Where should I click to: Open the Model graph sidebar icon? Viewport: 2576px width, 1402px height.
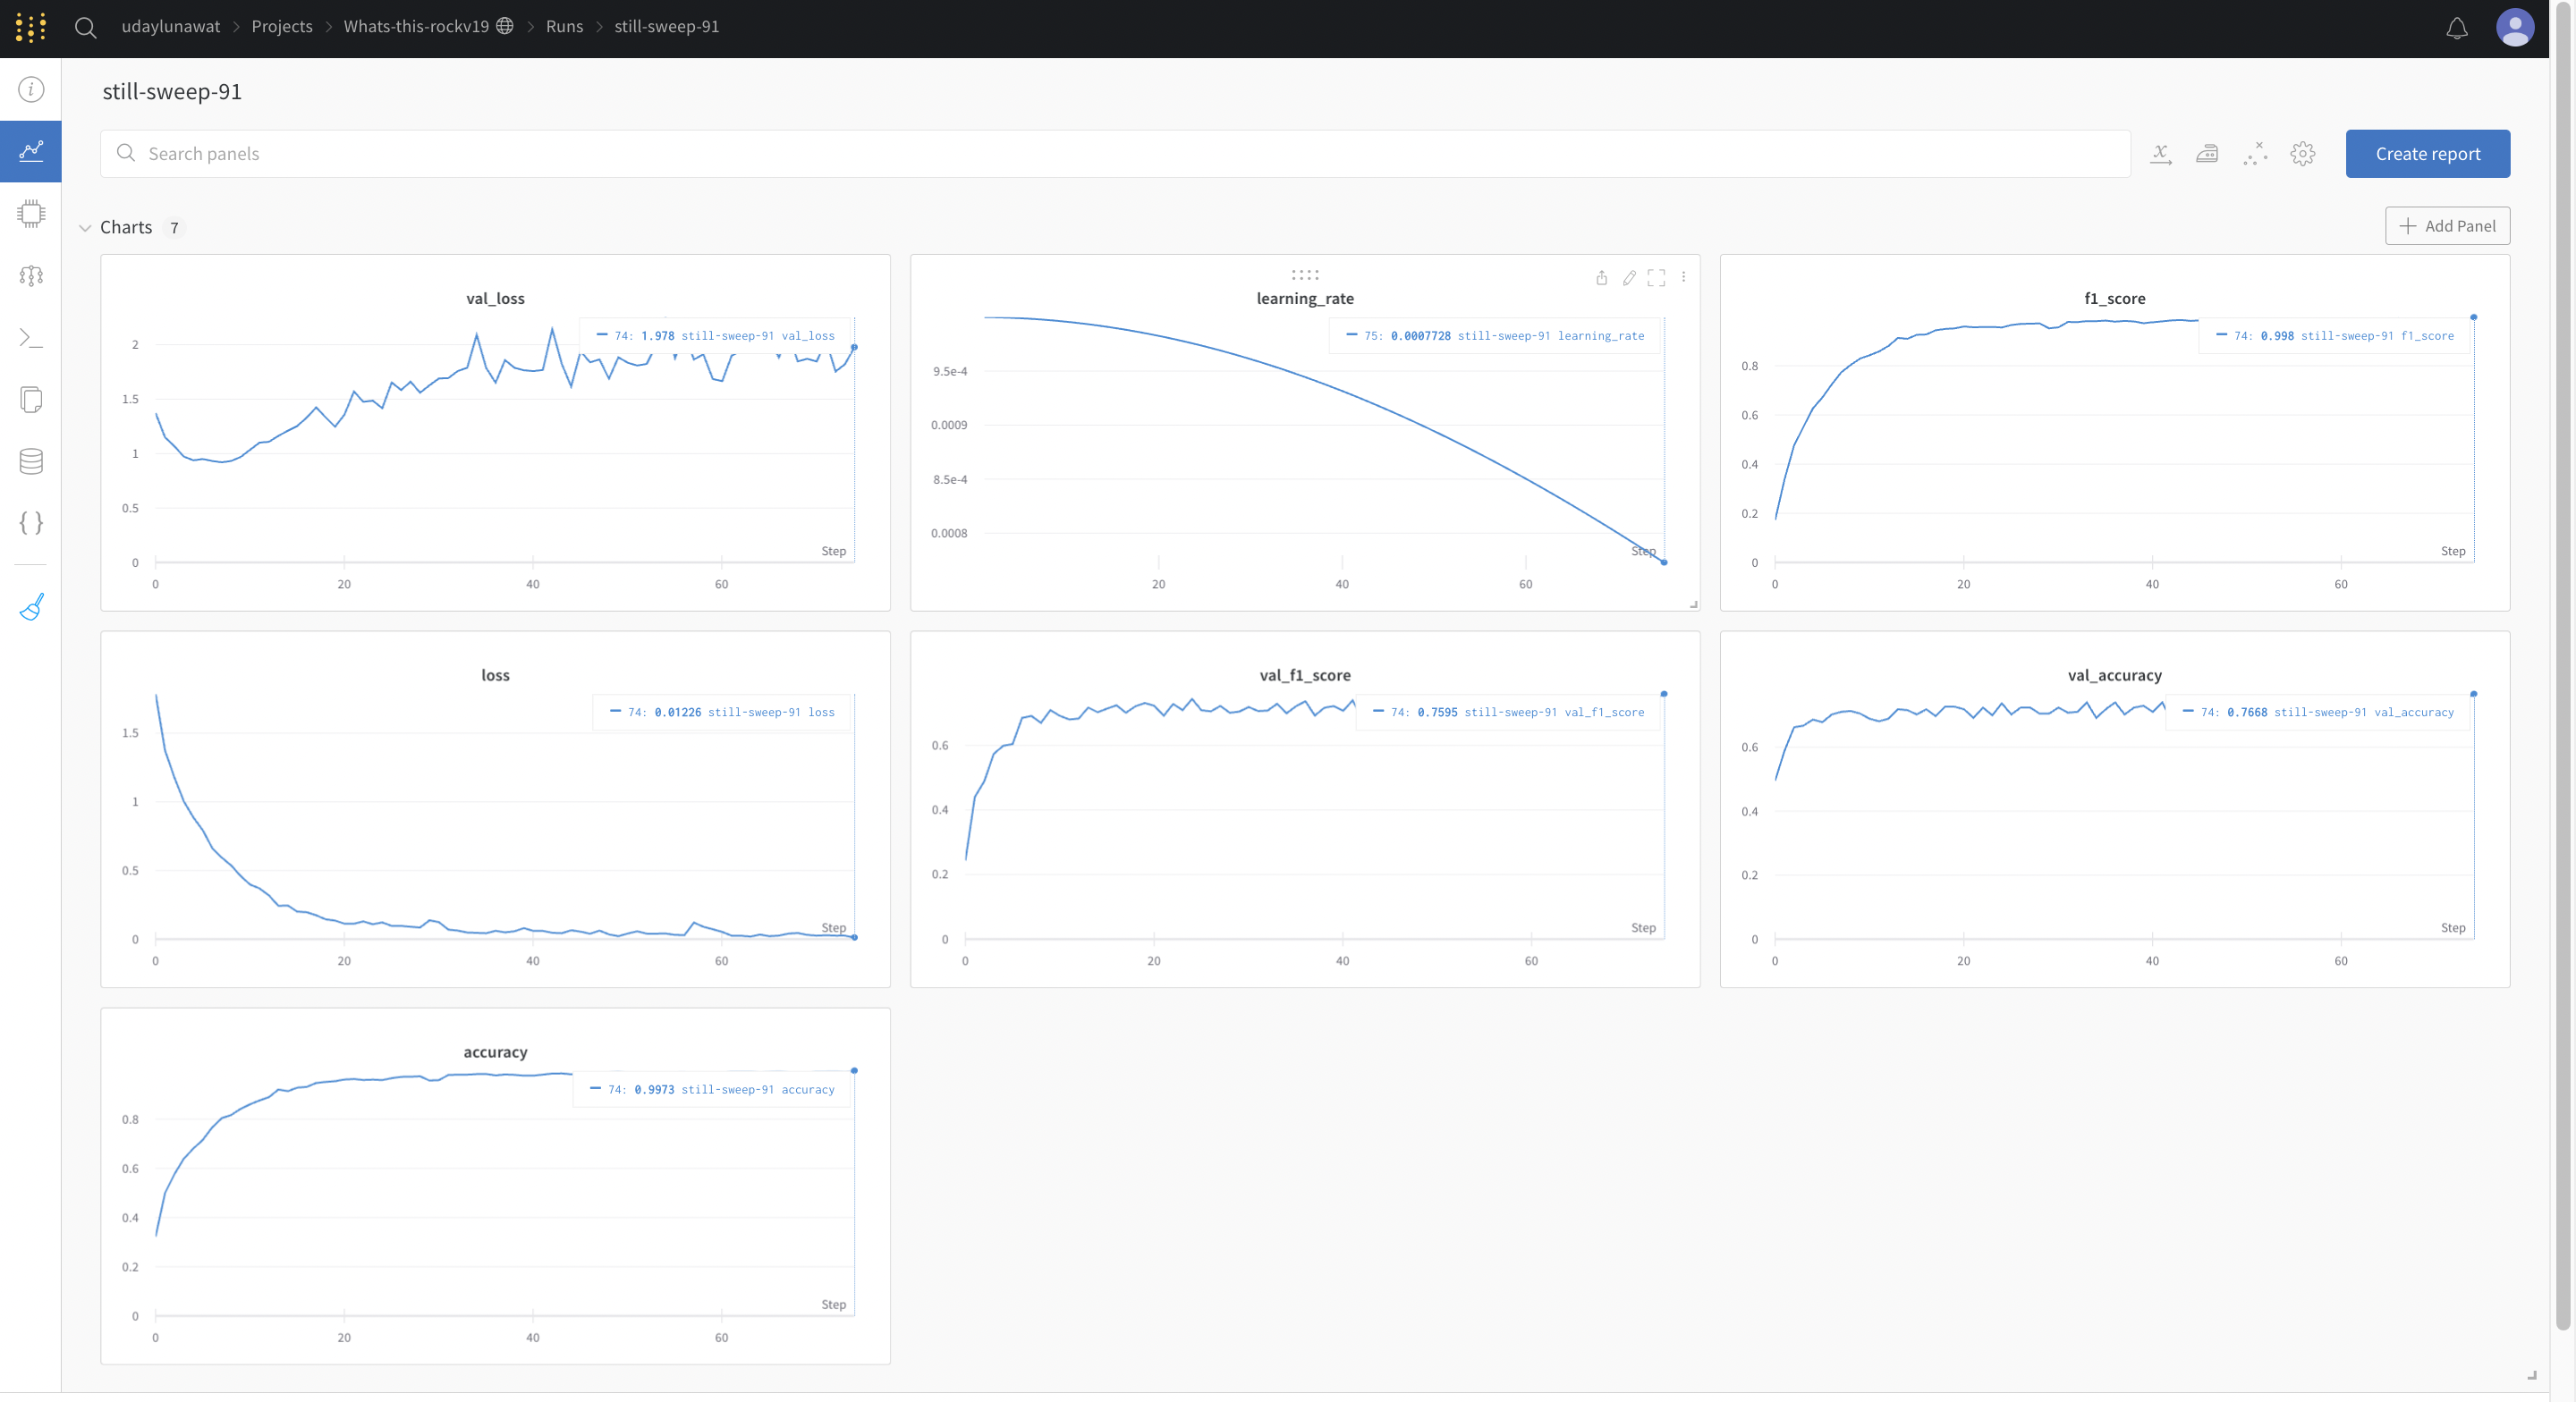pos(31,275)
